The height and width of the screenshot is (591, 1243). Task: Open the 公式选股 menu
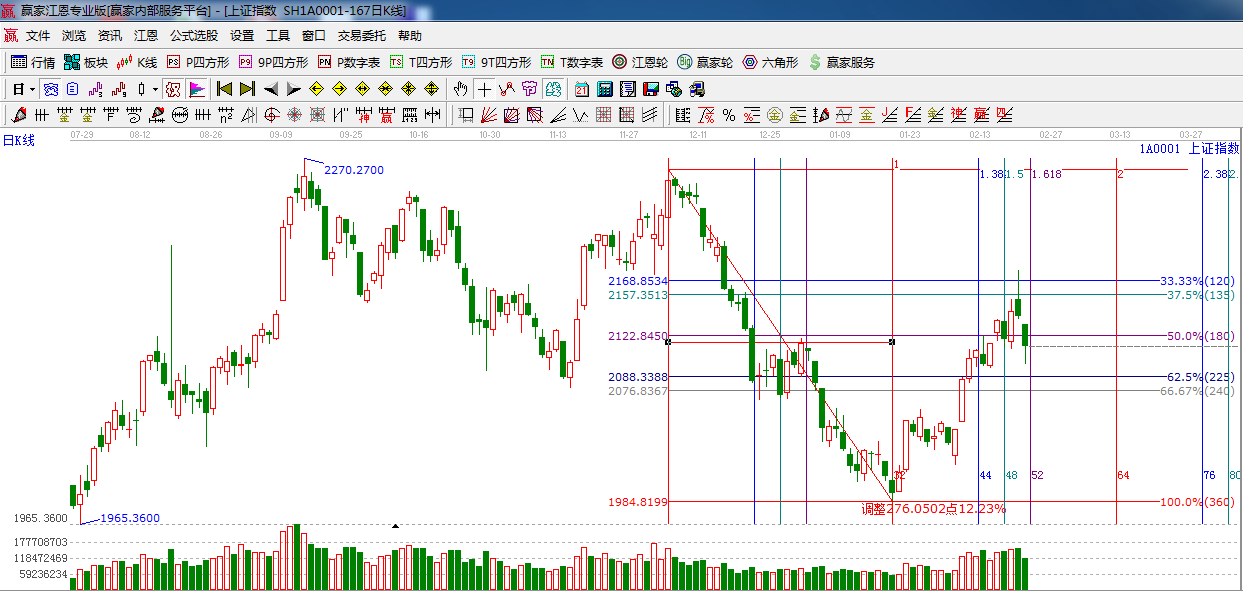pos(193,35)
